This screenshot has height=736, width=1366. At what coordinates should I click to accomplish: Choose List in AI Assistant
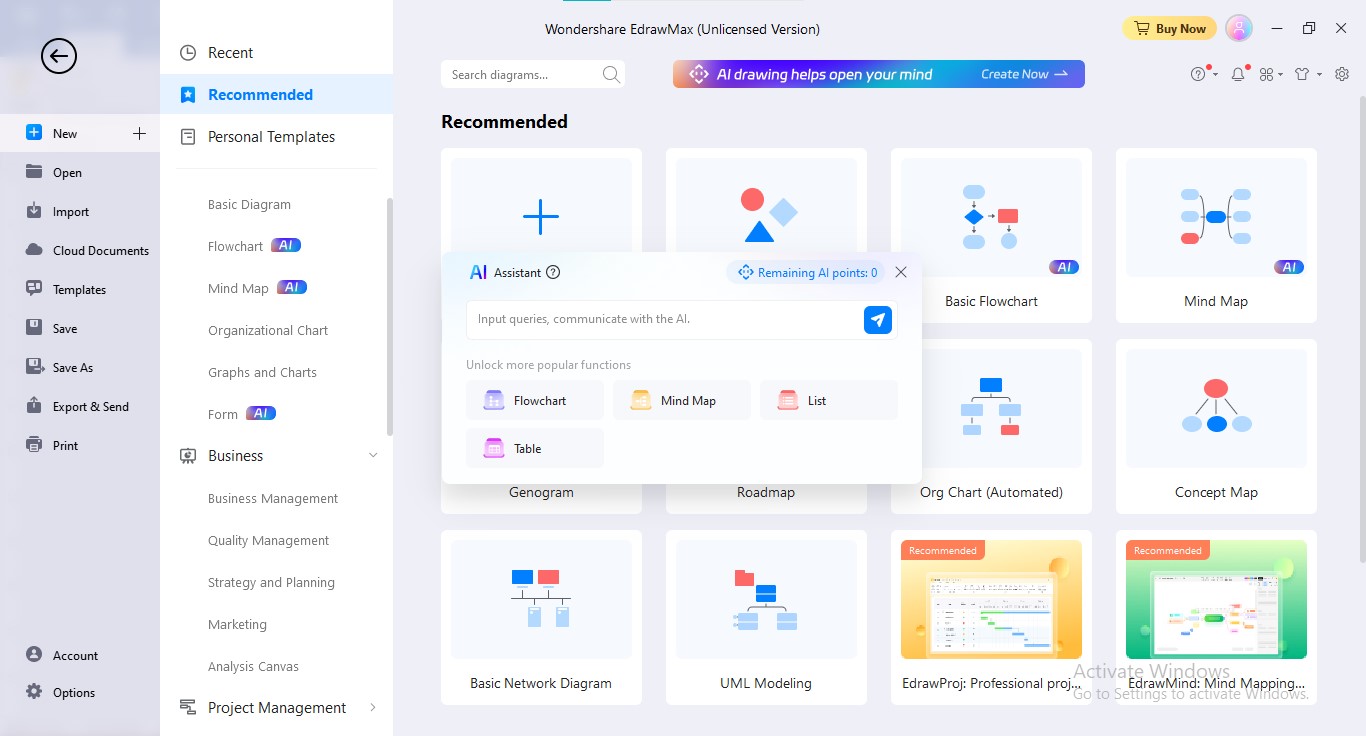[x=829, y=400]
